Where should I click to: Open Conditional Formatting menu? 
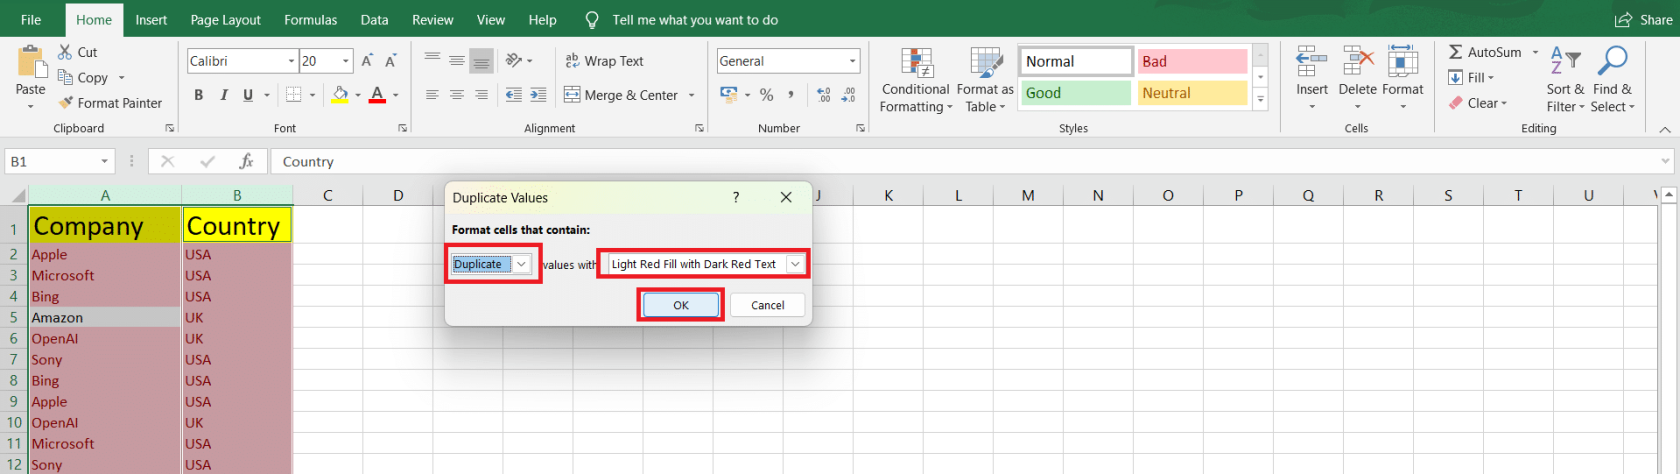click(x=916, y=80)
